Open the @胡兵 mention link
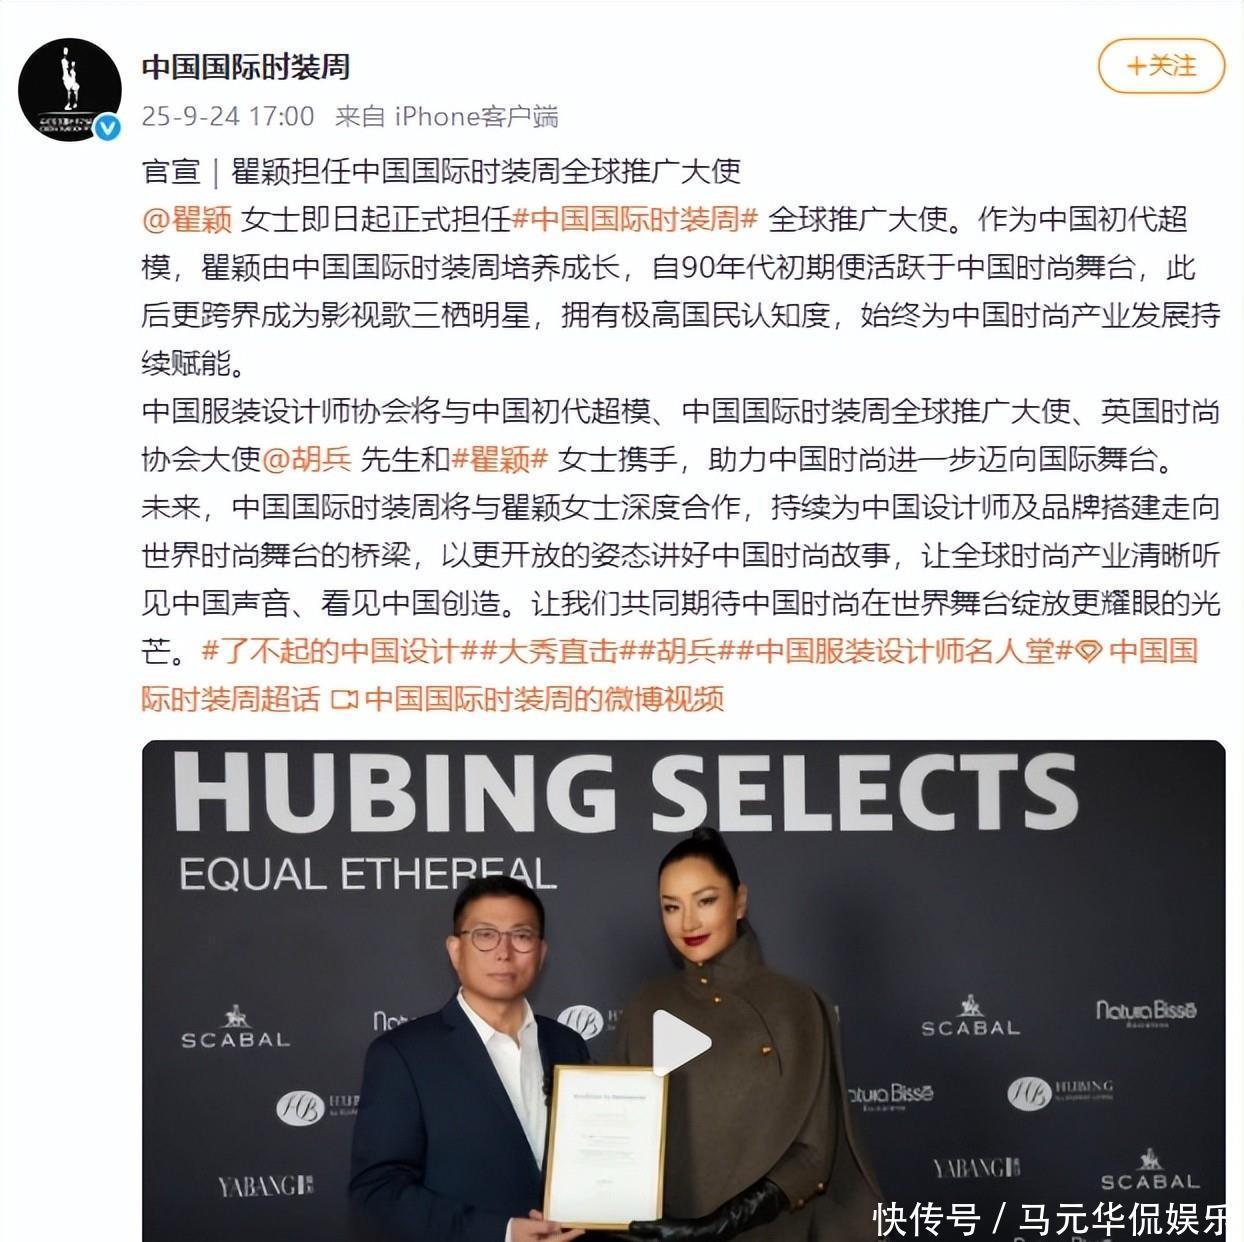 pos(306,459)
